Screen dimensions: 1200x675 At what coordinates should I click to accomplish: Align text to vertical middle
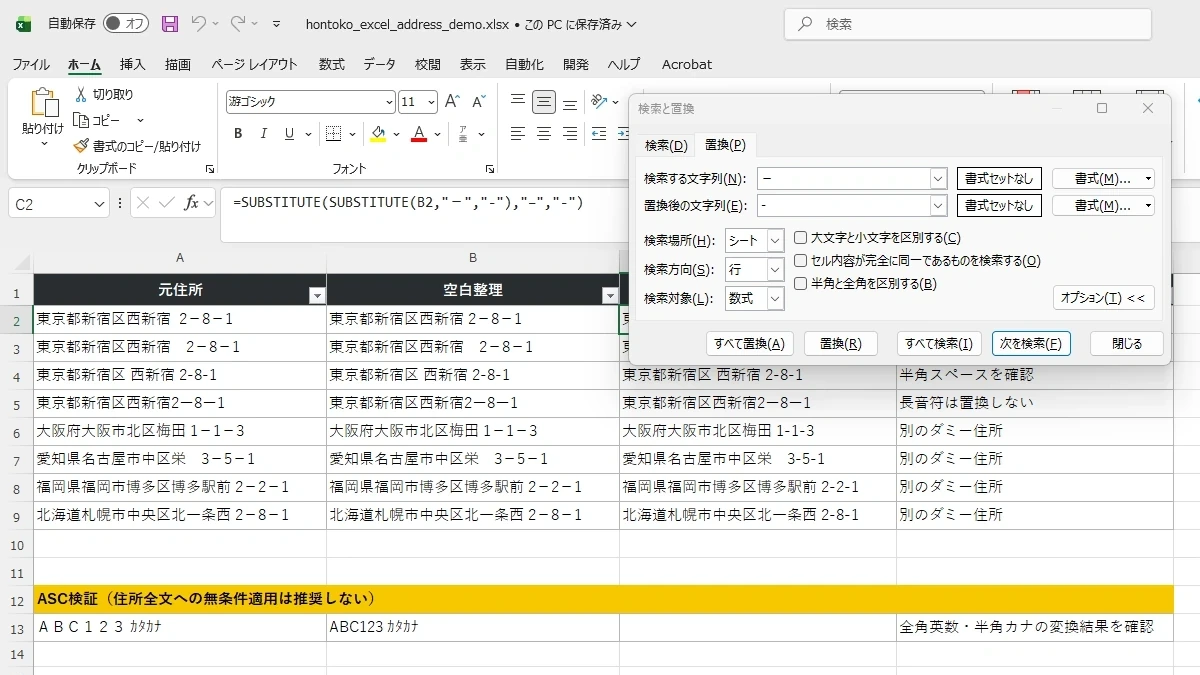click(544, 102)
